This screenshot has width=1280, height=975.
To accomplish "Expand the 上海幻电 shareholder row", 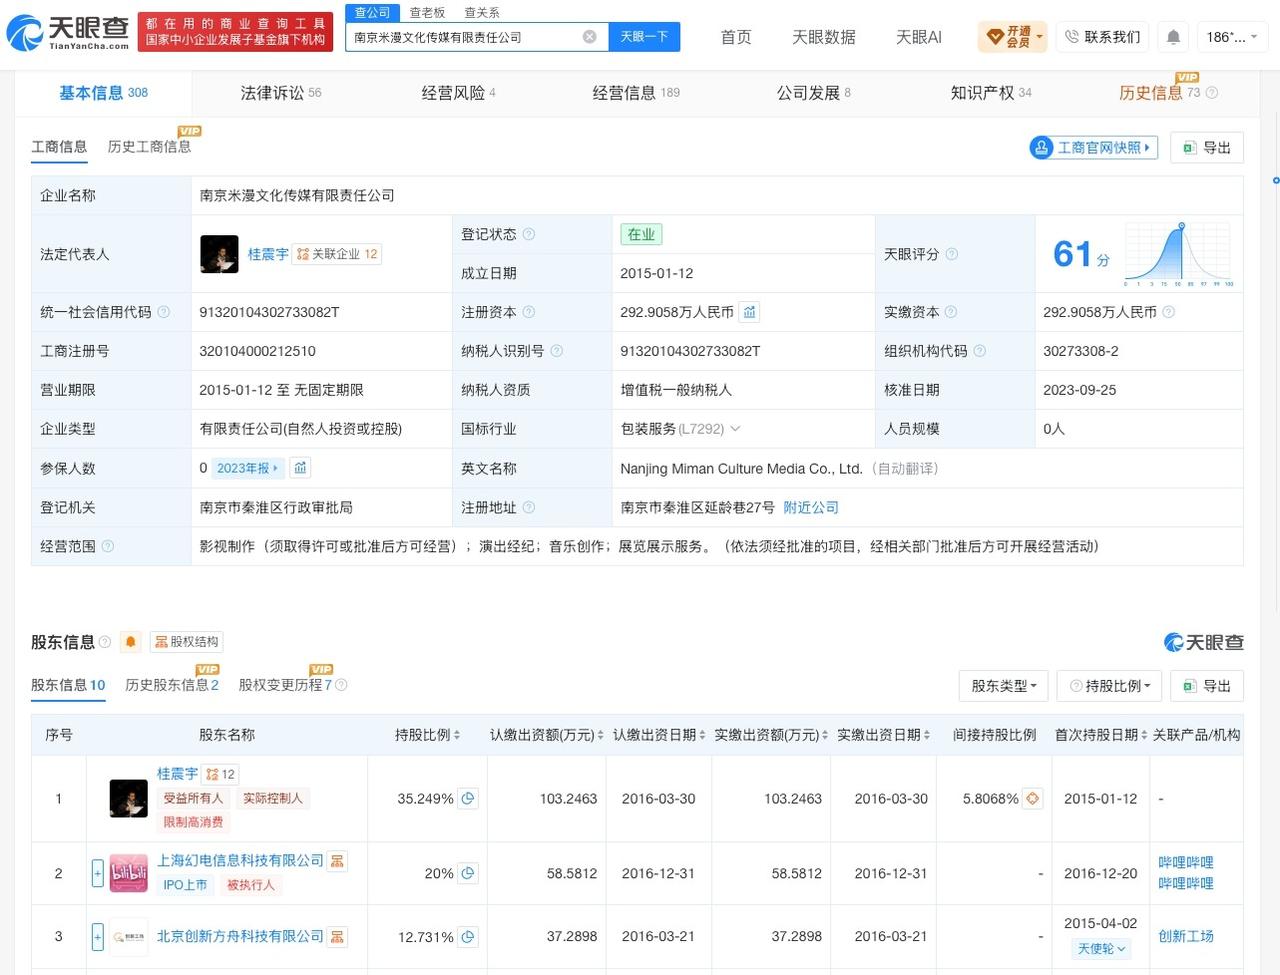I will (x=97, y=873).
